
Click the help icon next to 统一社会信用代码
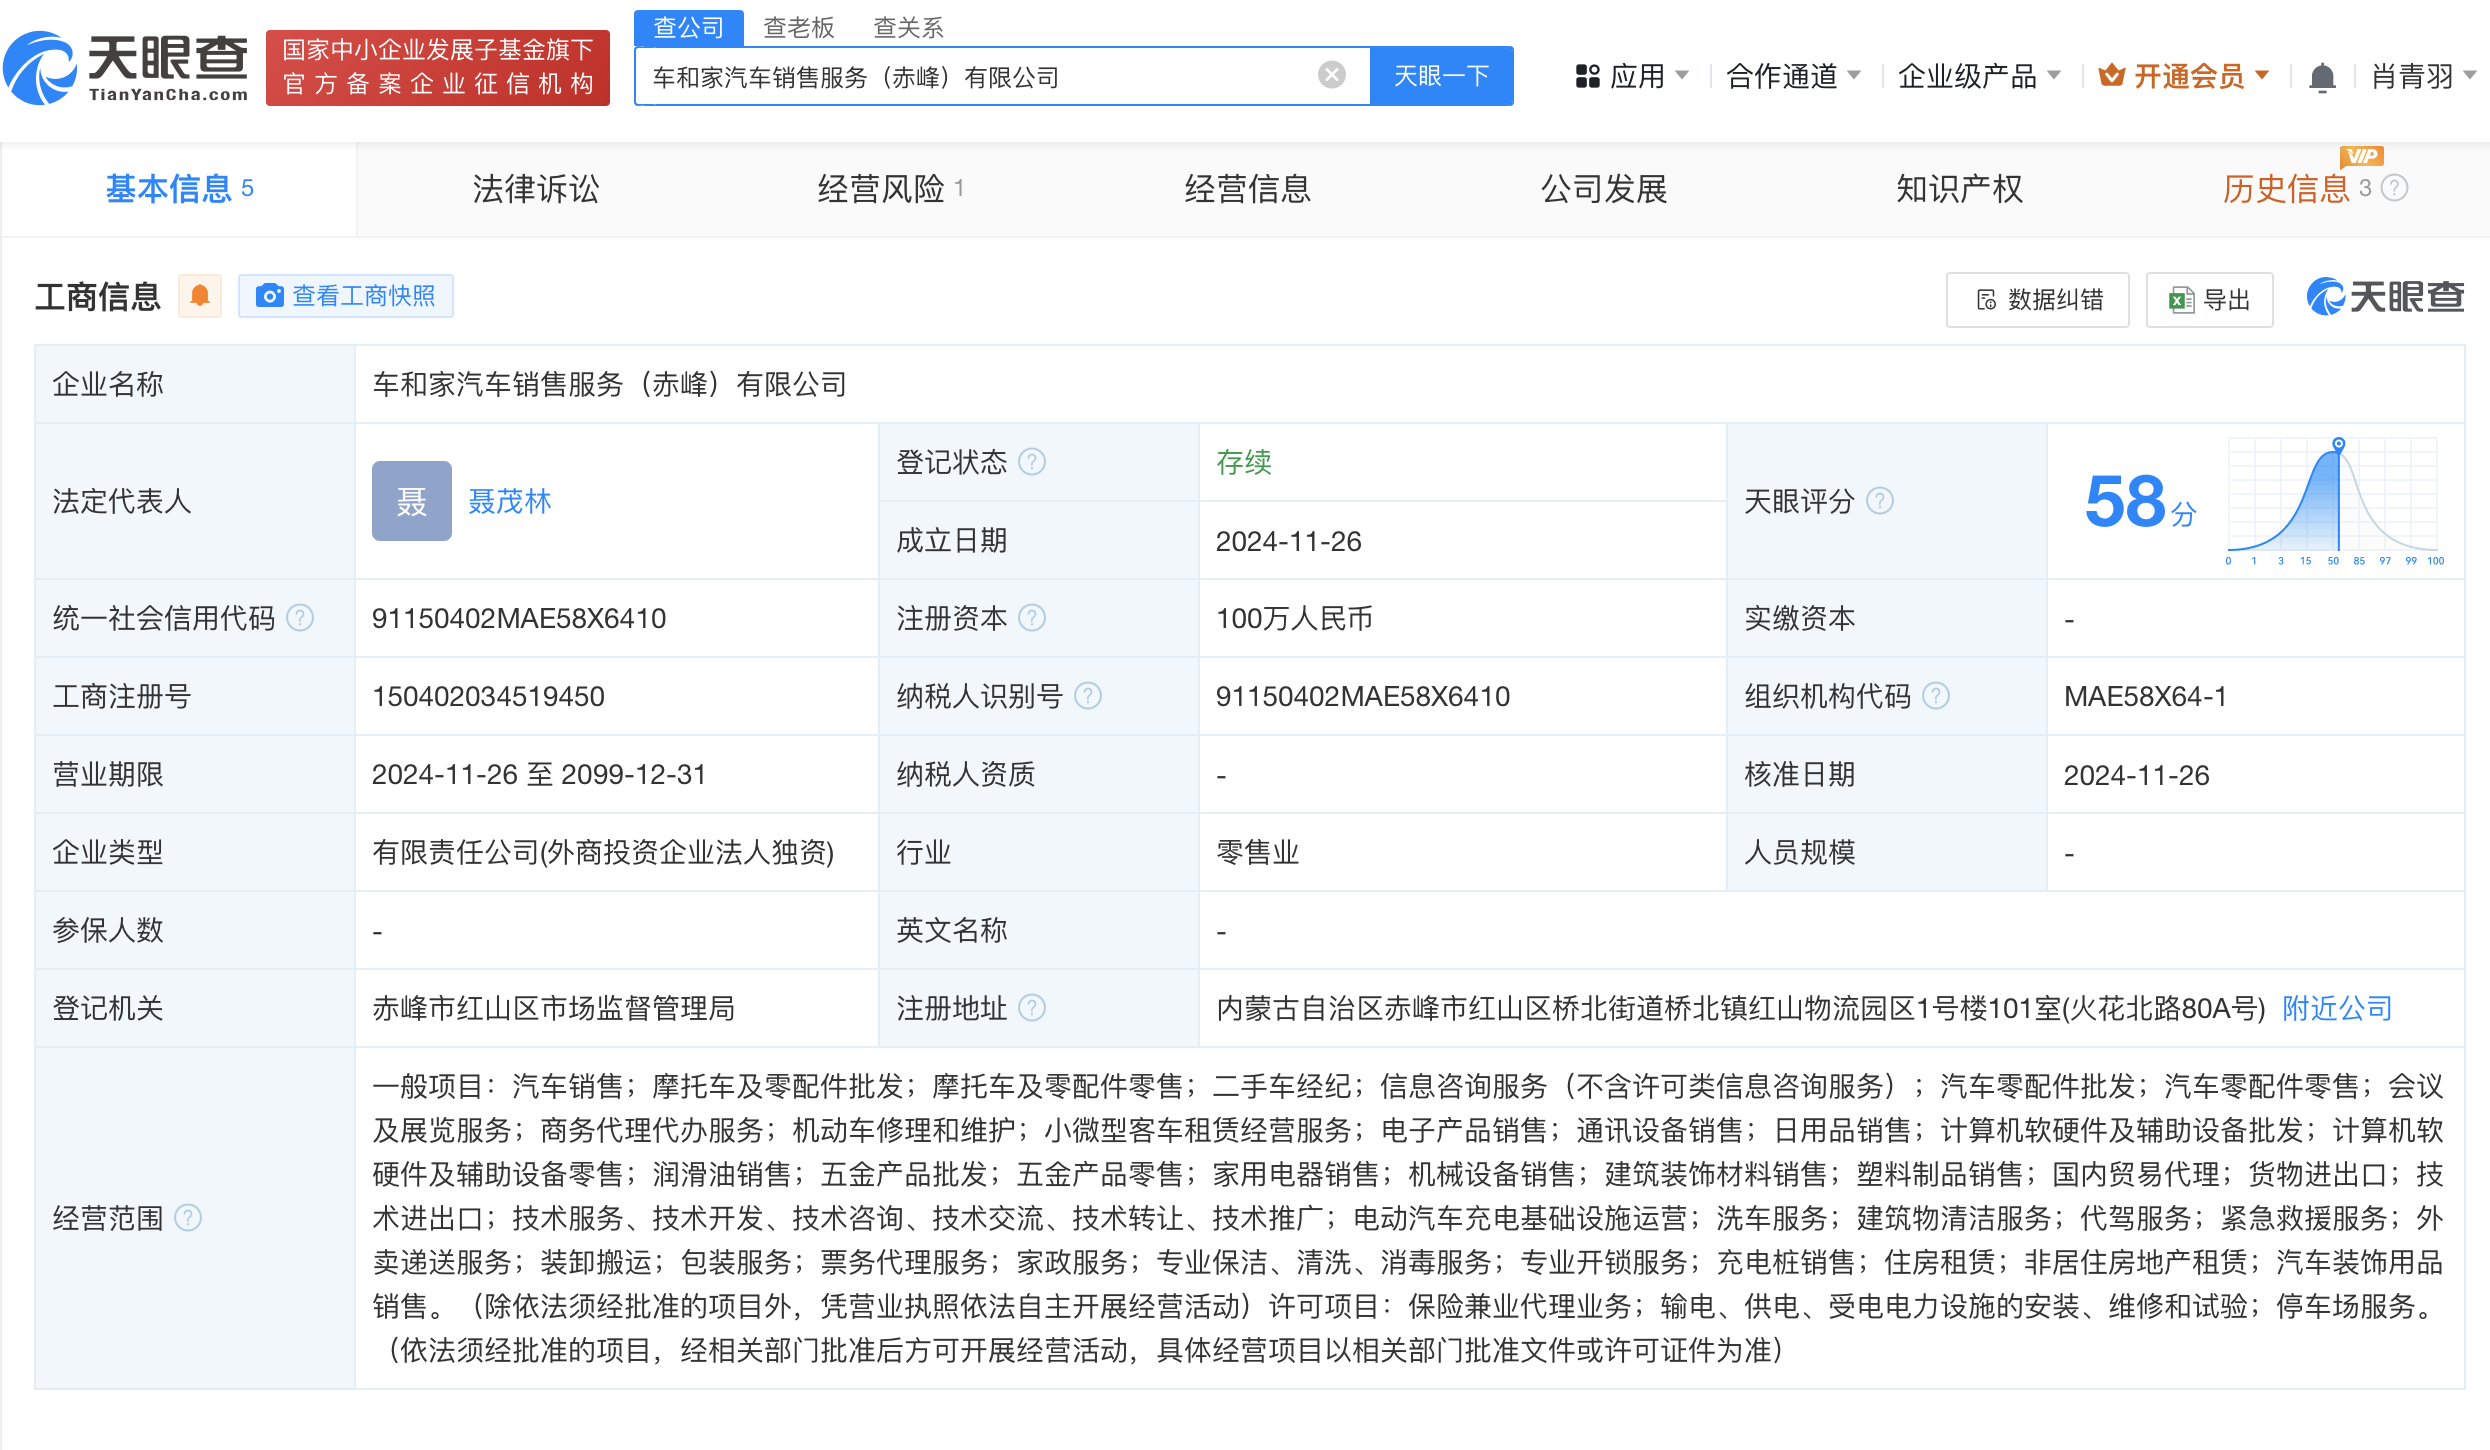(300, 618)
